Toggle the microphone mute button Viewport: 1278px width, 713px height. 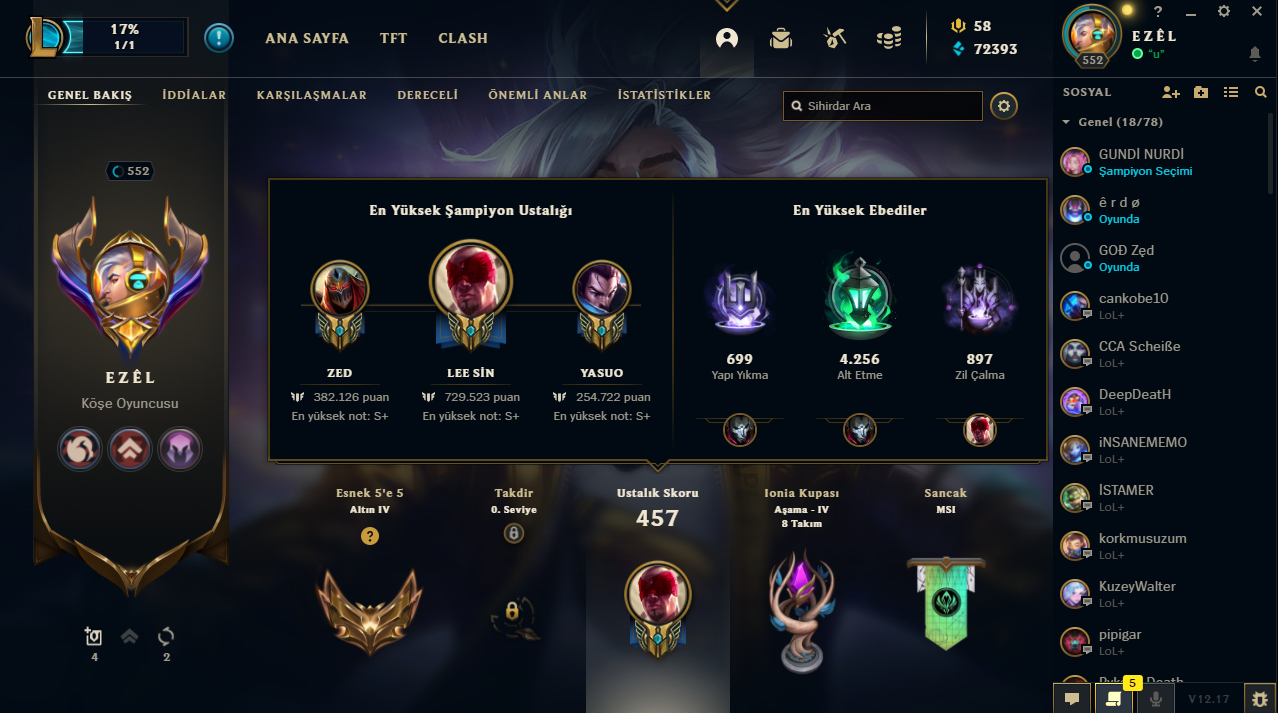point(1157,699)
